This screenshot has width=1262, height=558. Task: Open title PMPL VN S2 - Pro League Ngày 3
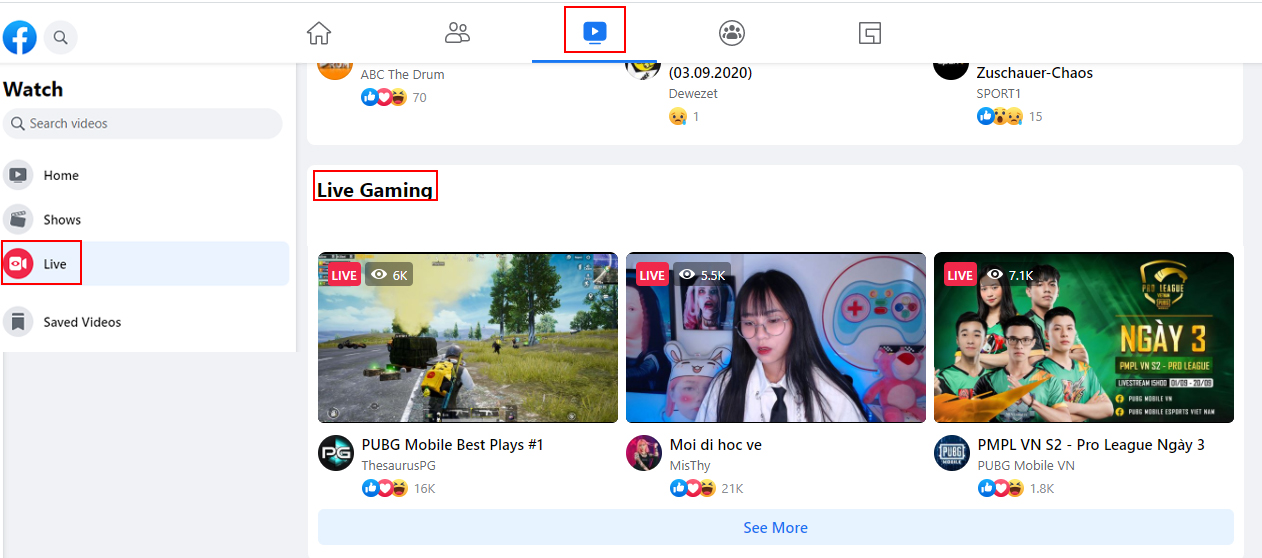1091,445
